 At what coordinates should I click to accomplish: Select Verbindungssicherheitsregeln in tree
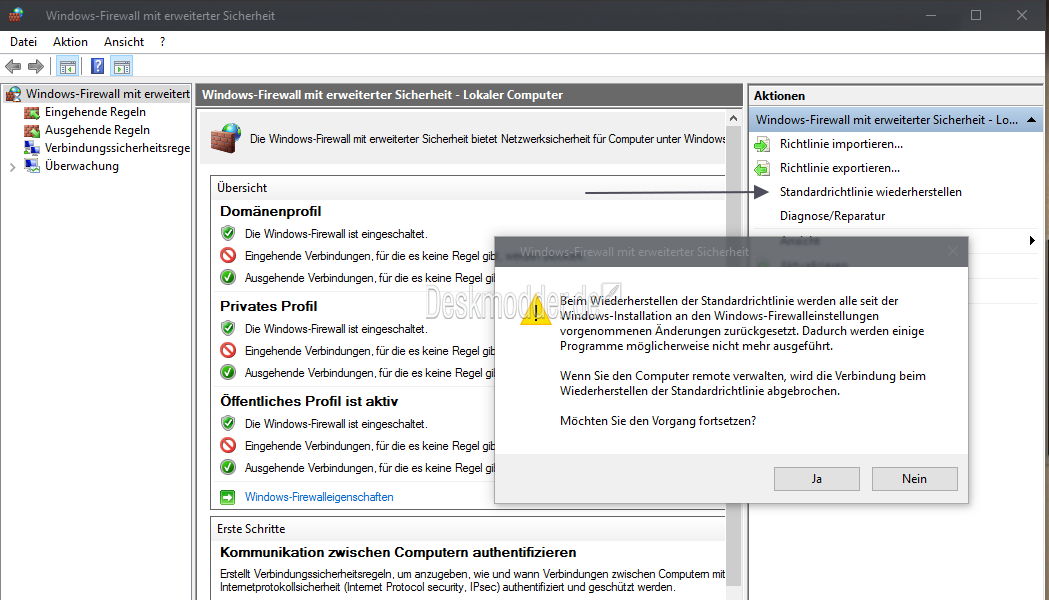pyautogui.click(x=117, y=148)
